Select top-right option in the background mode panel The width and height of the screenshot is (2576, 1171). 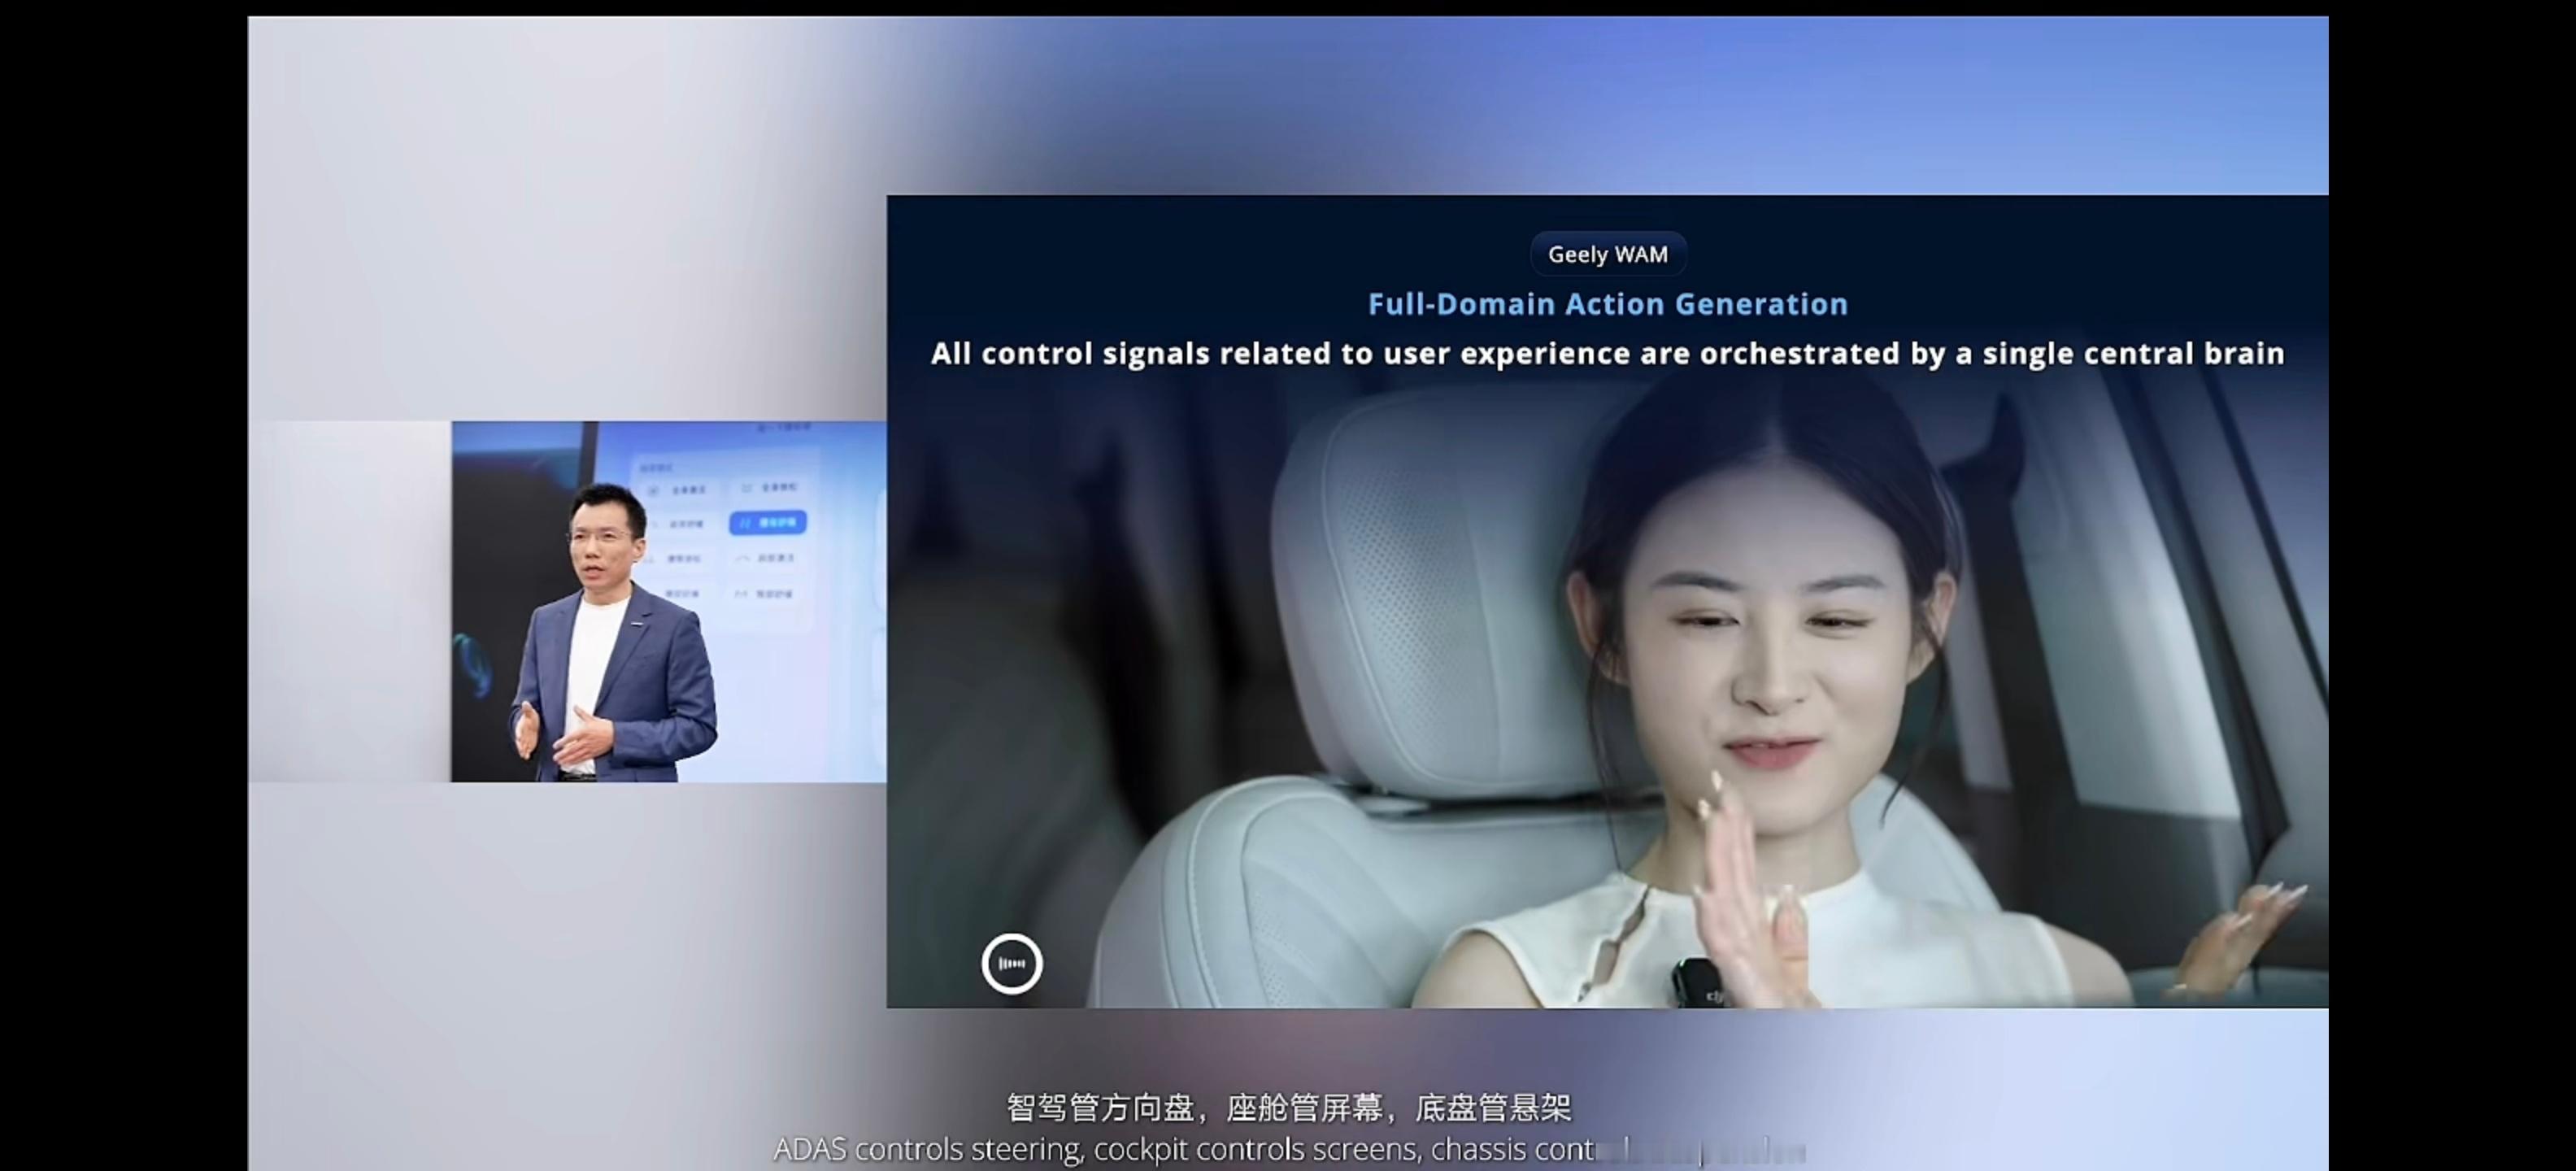point(769,488)
